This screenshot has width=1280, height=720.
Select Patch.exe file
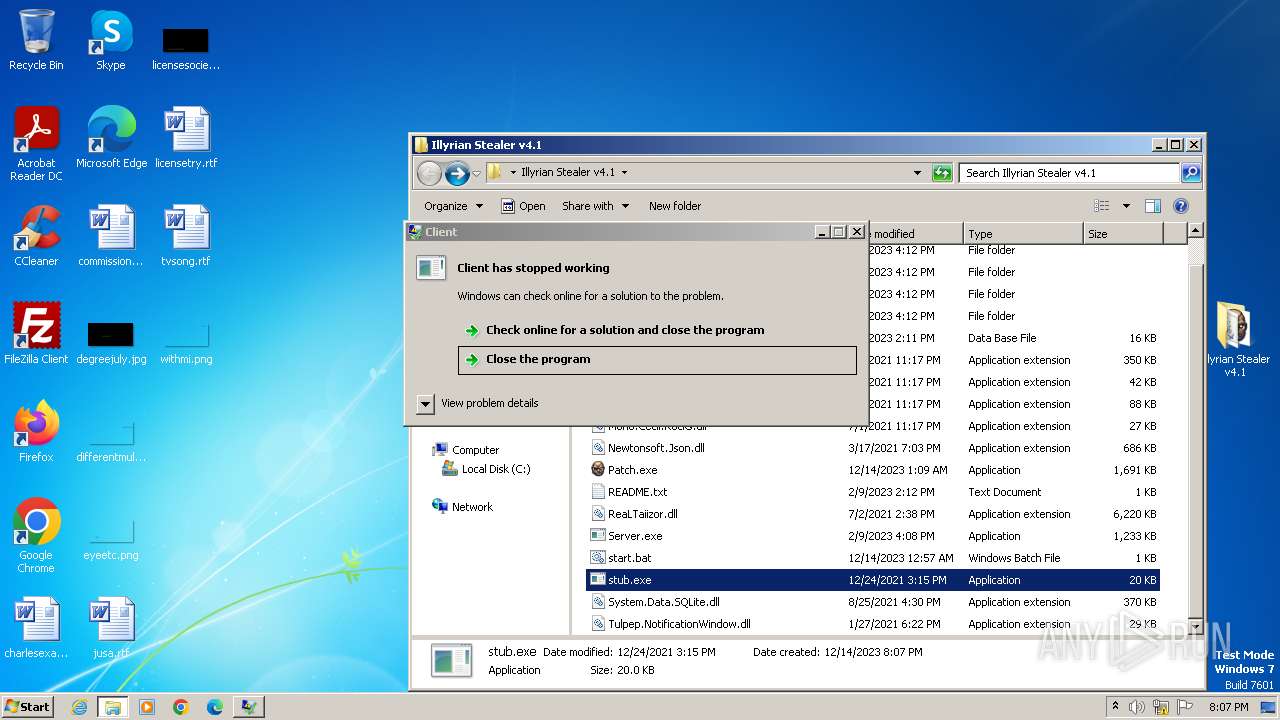(x=872, y=470)
